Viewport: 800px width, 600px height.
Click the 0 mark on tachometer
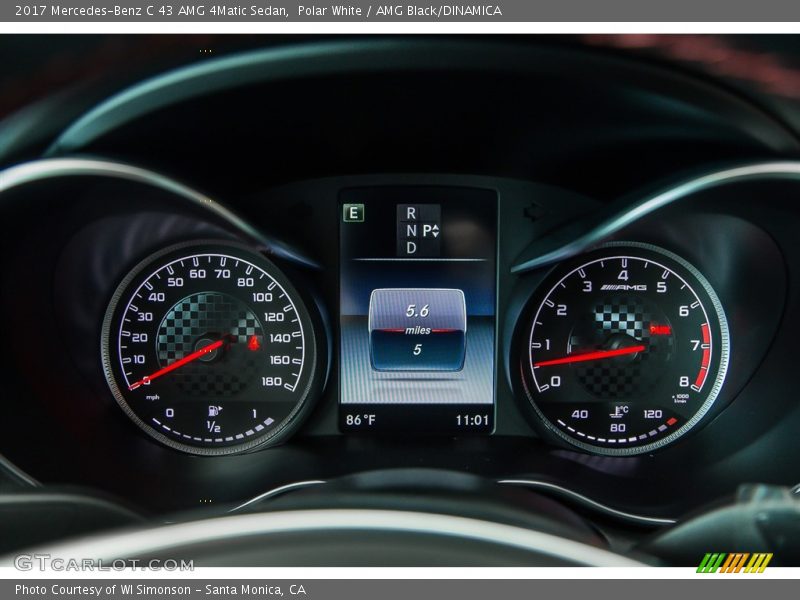pos(556,381)
